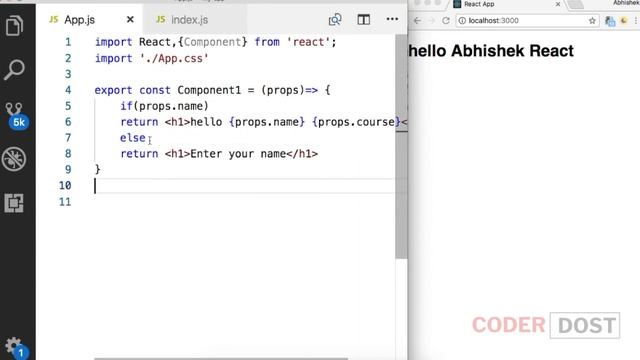Open the Explorer files icon in the activity bar
The height and width of the screenshot is (360, 640).
[14, 26]
